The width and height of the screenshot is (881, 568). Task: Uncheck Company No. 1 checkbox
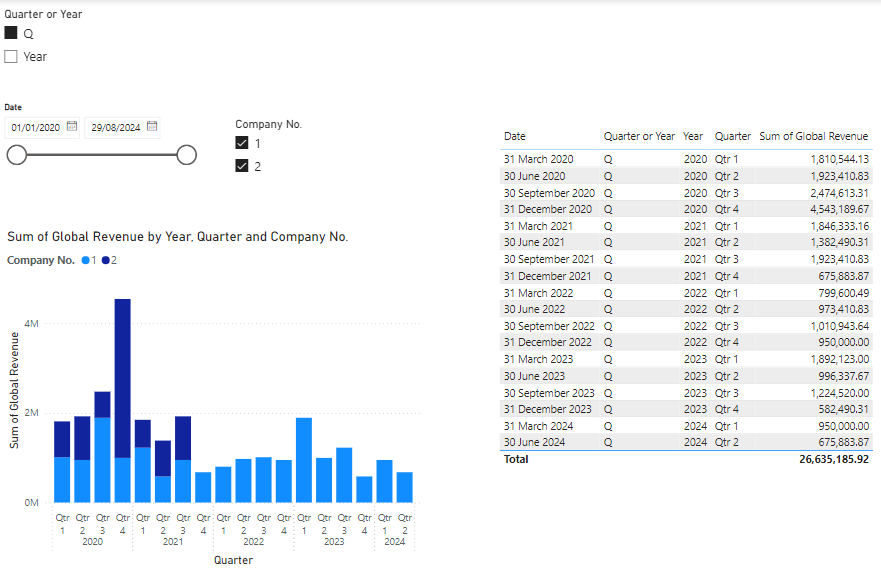(x=242, y=143)
